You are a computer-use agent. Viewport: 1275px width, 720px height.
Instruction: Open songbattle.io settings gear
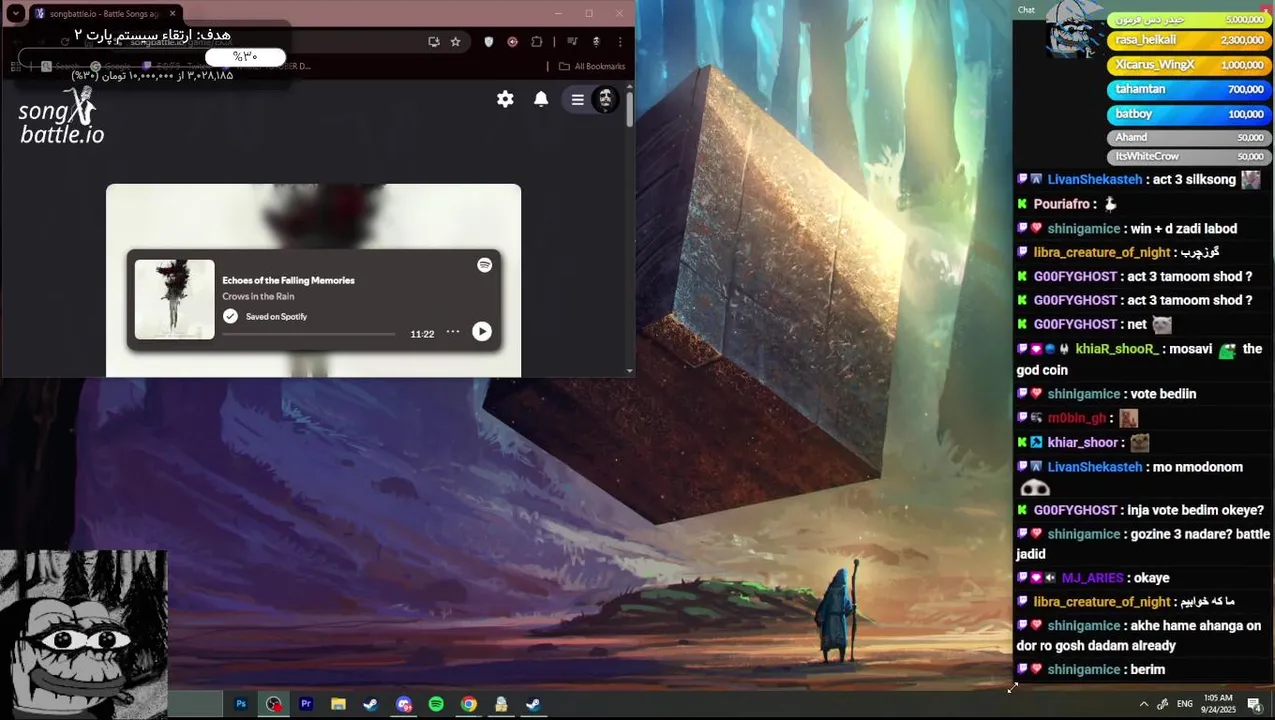click(505, 99)
